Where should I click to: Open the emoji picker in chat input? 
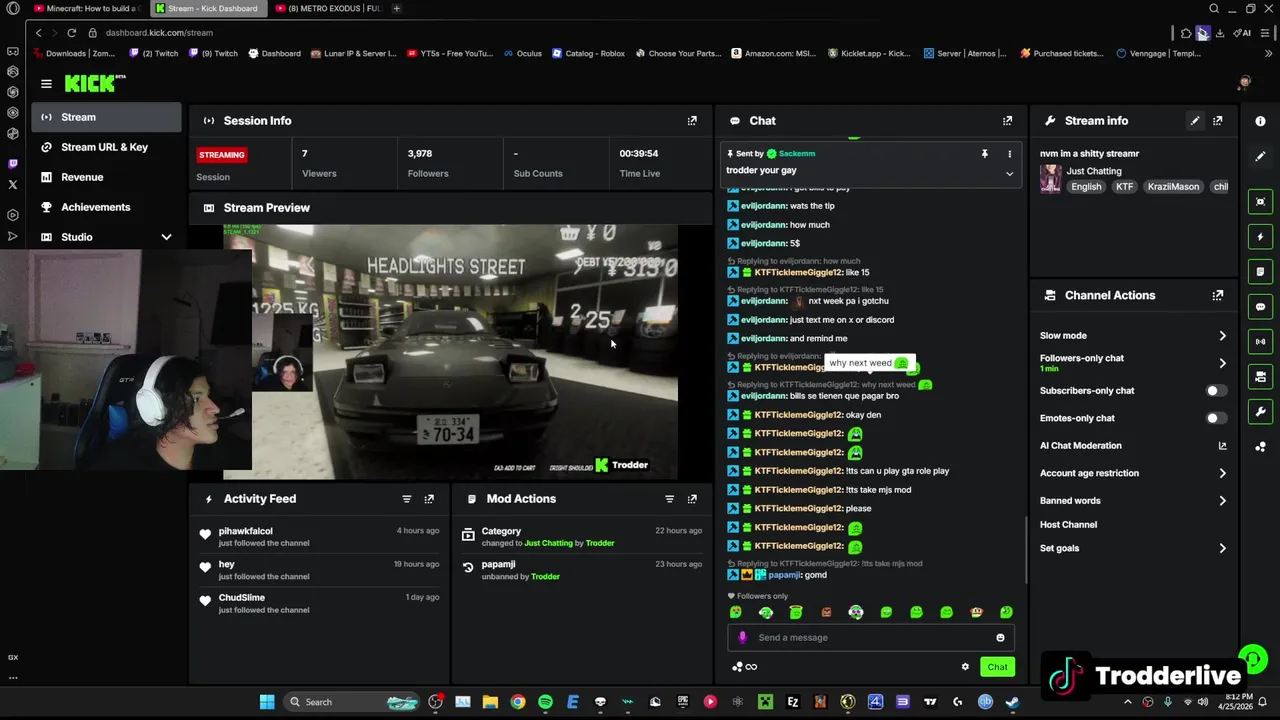(x=1000, y=638)
